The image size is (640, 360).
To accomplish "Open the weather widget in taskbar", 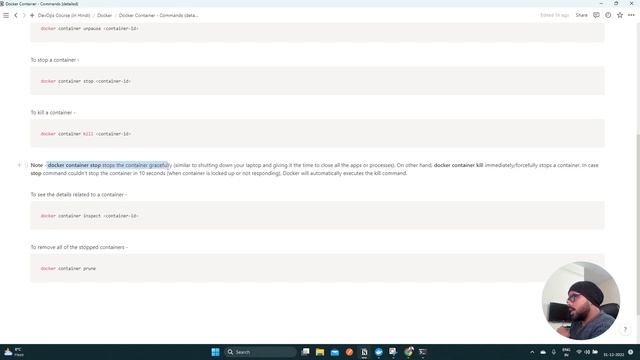I will click(x=13, y=352).
